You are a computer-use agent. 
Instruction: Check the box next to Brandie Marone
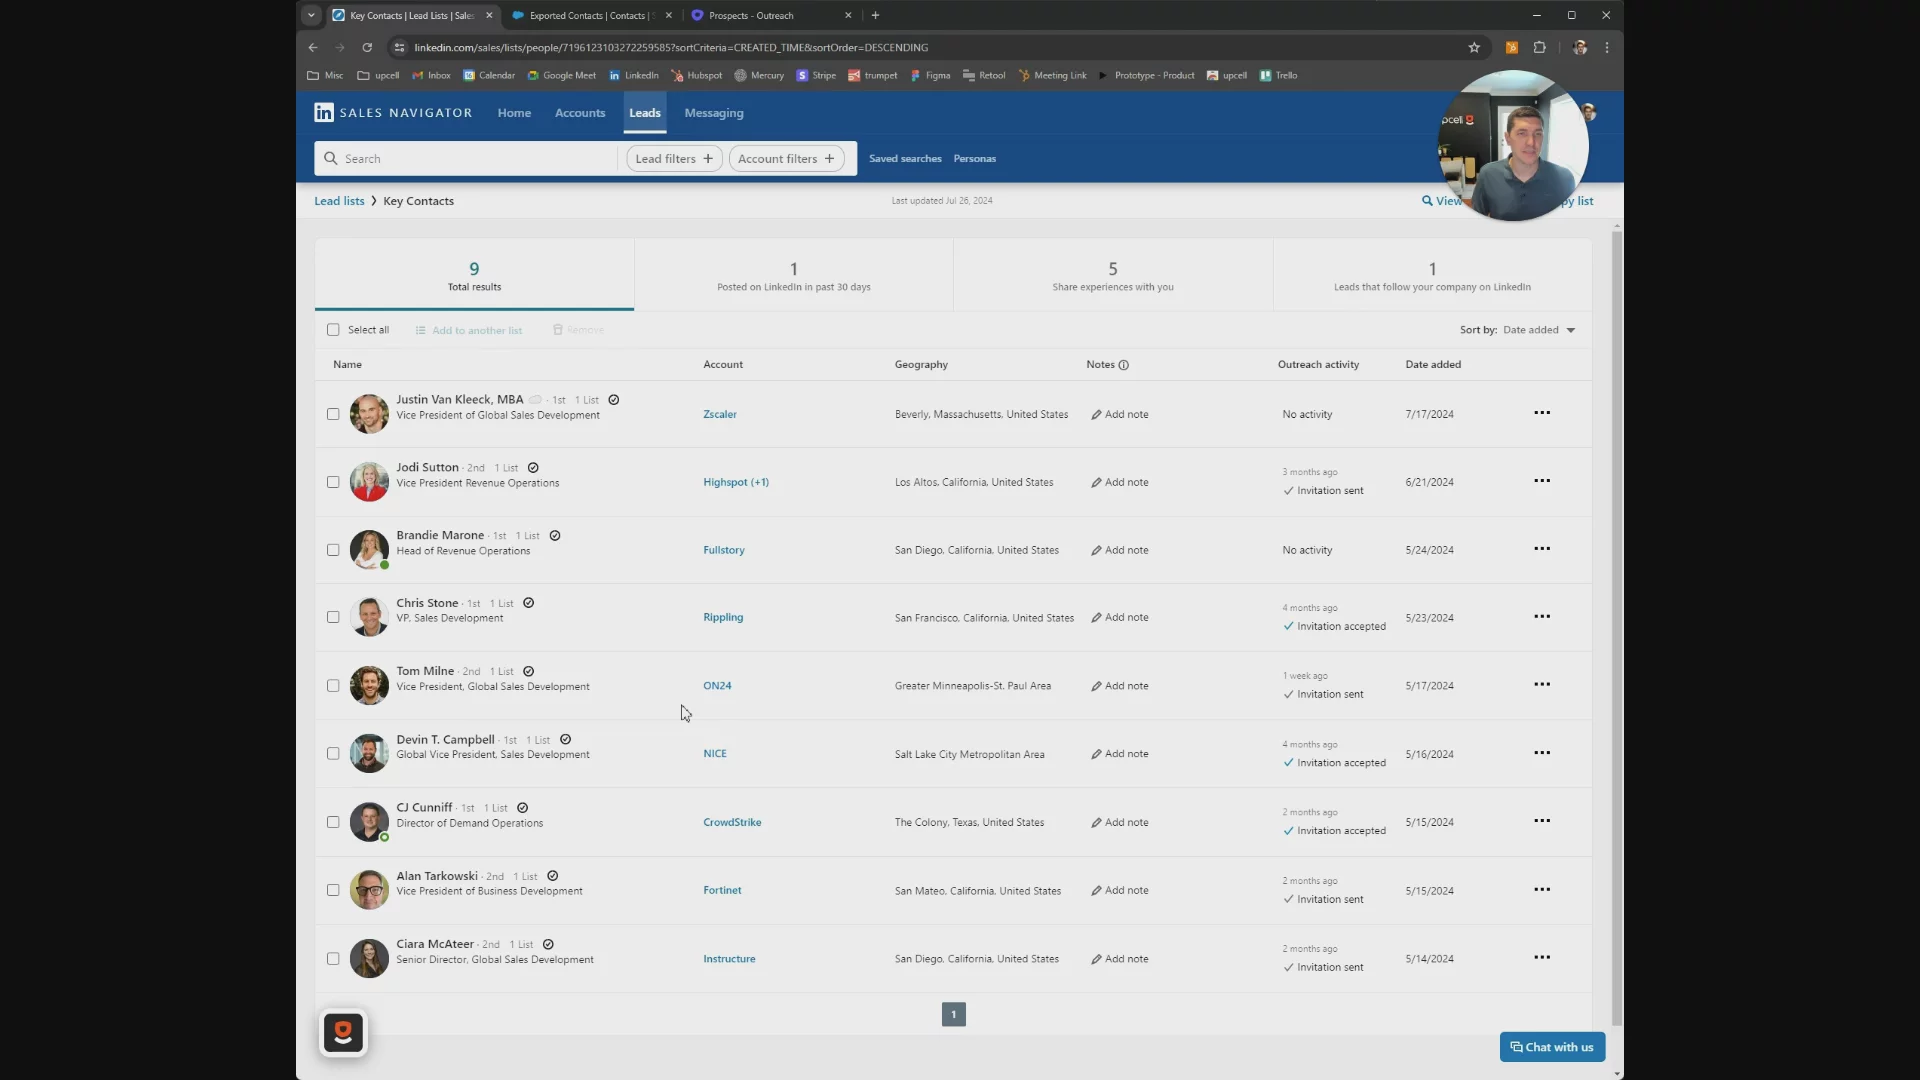(x=333, y=550)
